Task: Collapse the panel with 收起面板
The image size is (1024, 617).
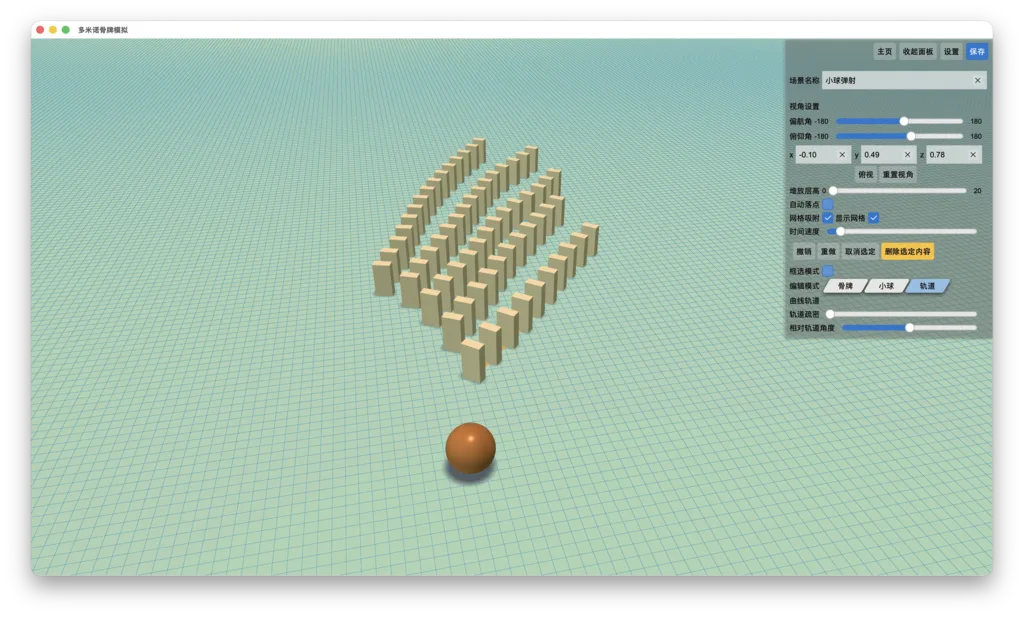Action: point(918,52)
